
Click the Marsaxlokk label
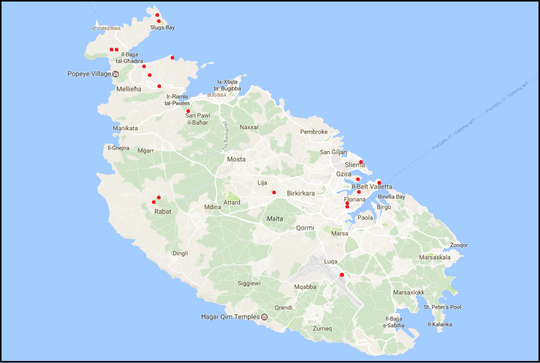tap(409, 292)
